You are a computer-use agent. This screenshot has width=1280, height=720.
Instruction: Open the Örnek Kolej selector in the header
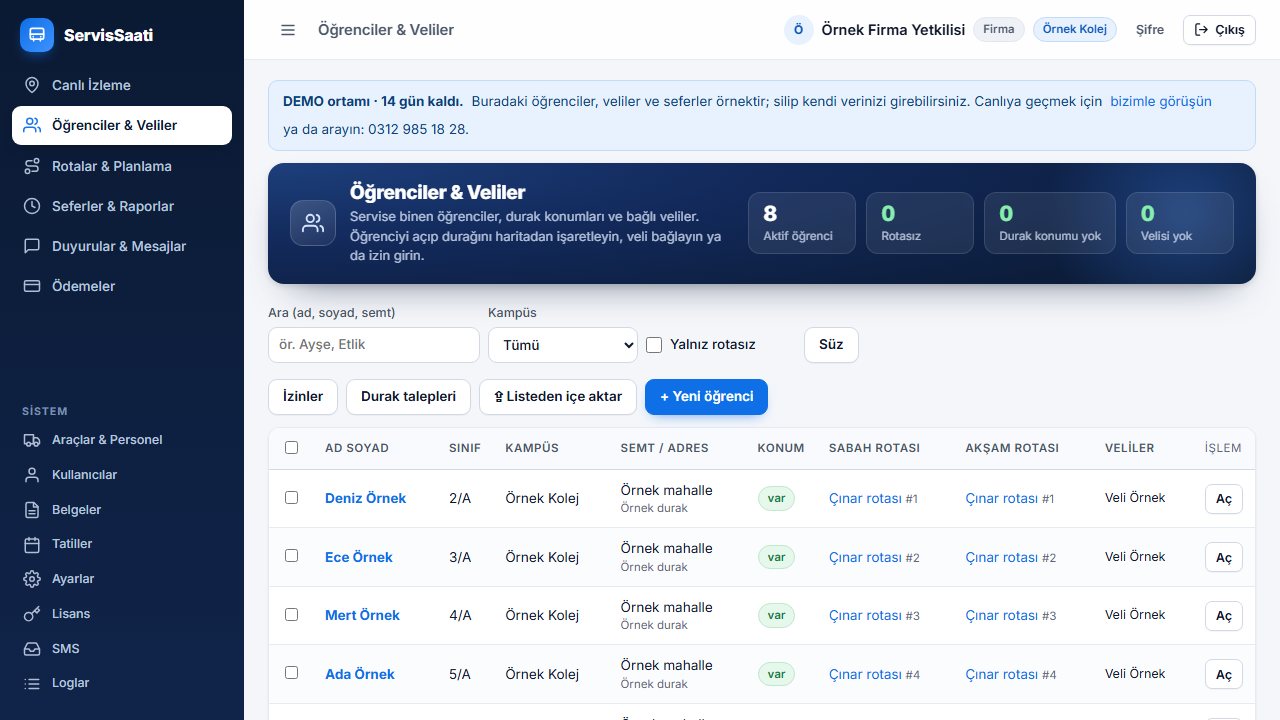click(x=1075, y=29)
